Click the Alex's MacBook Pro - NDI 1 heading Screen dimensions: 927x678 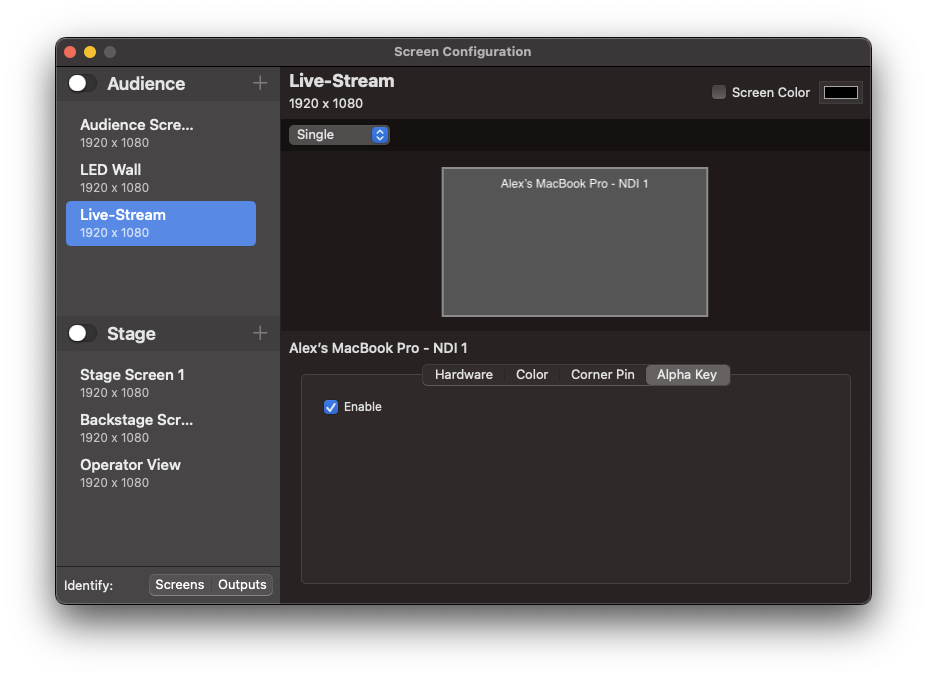pos(378,348)
